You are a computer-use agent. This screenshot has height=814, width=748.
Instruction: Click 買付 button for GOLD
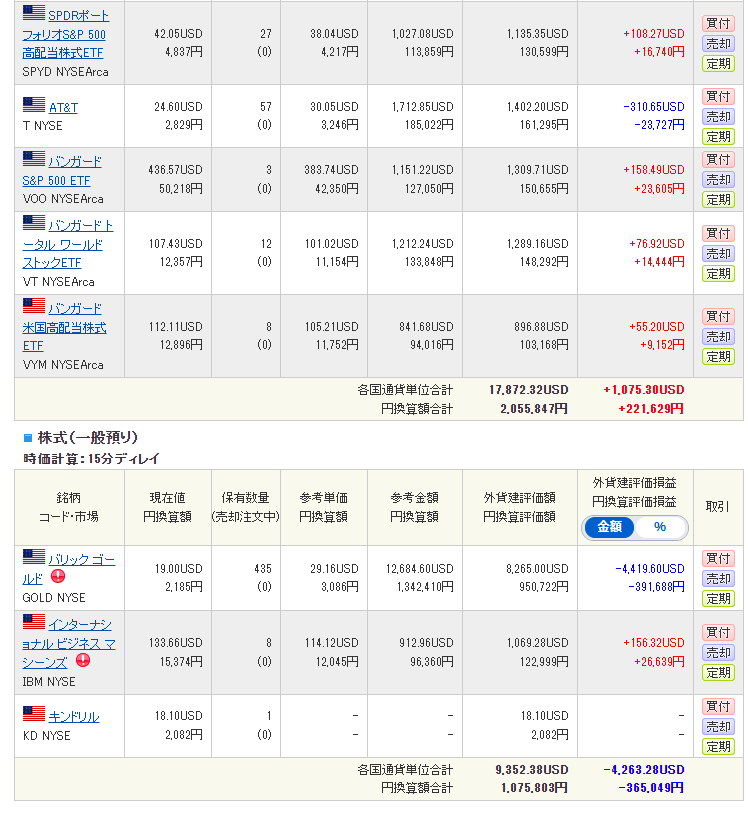pos(718,559)
